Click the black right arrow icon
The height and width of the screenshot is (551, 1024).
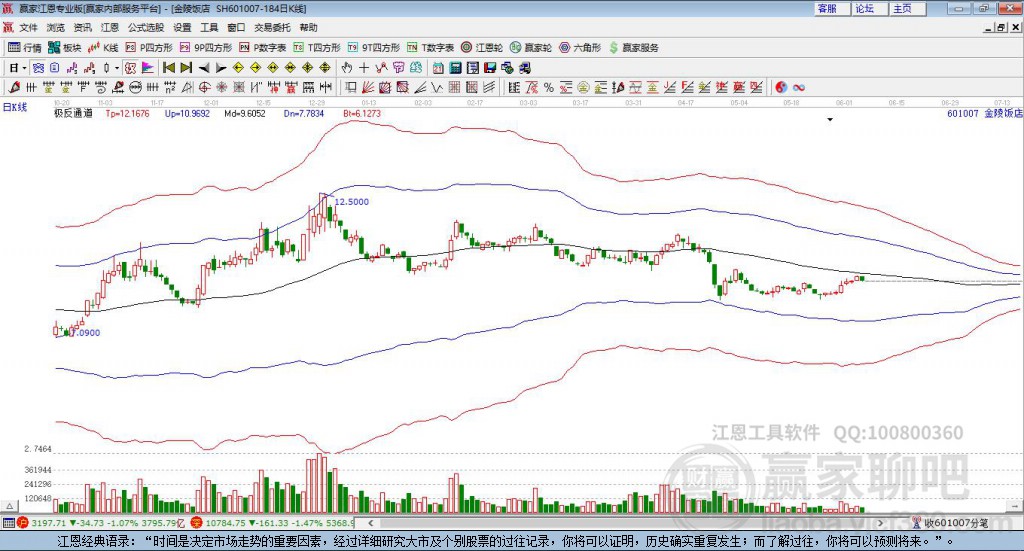221,68
